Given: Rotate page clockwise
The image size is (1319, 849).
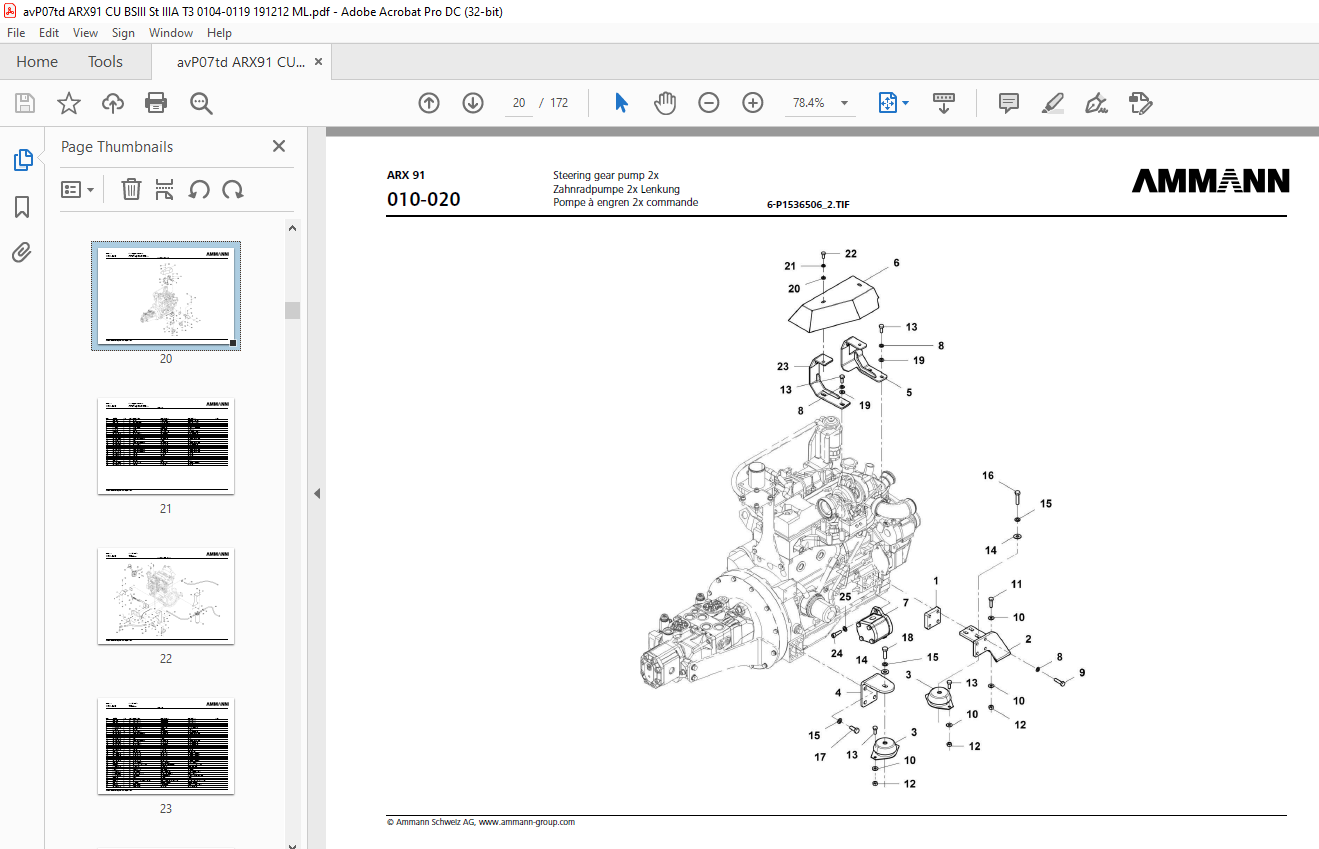Looking at the screenshot, I should pos(233,189).
